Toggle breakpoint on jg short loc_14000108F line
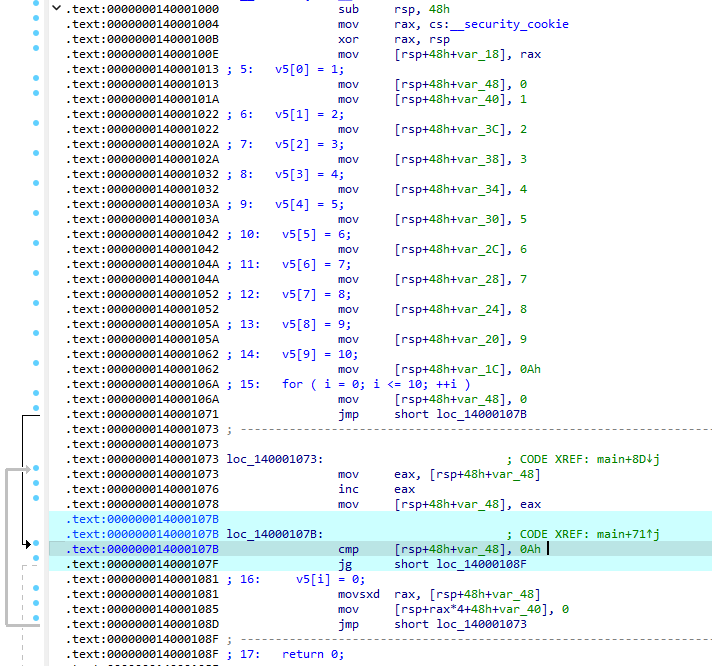Viewport: 712px width, 666px height. [36, 564]
